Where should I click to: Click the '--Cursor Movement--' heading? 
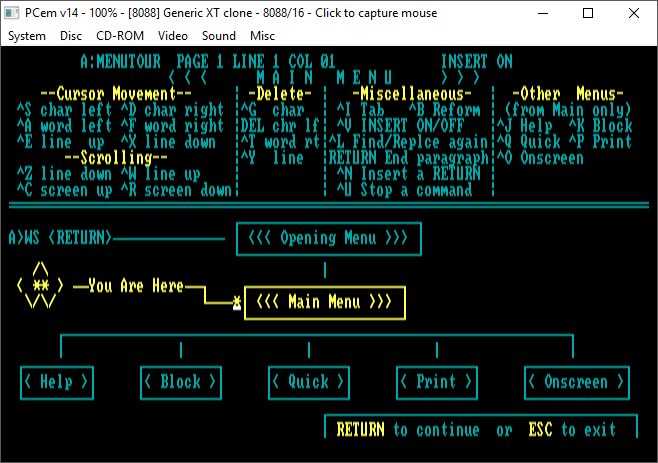(x=116, y=94)
